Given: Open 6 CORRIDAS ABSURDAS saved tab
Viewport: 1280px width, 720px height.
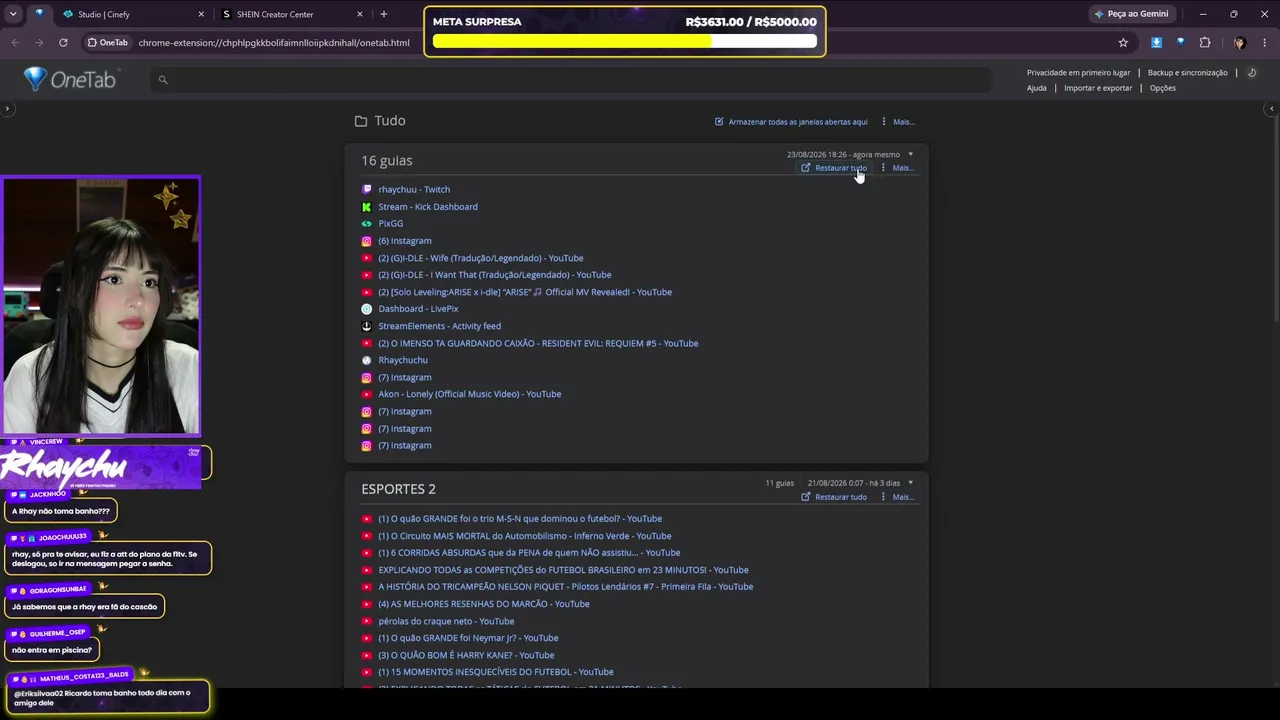Looking at the screenshot, I should 529,553.
